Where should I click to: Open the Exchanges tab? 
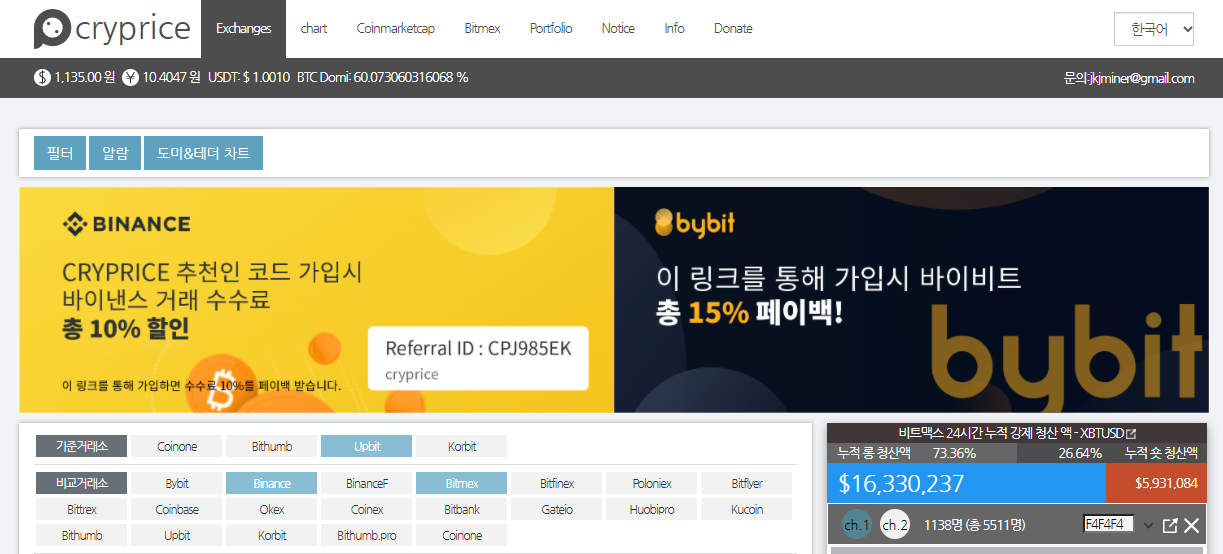tap(243, 28)
